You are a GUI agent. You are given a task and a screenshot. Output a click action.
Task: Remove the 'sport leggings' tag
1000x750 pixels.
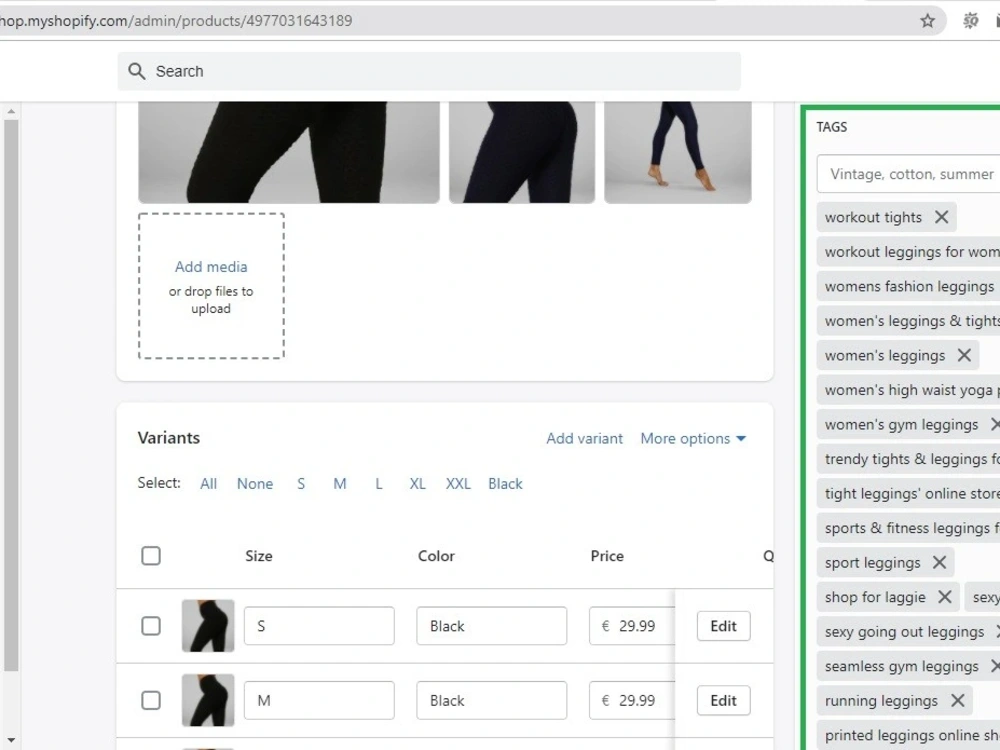pyautogui.click(x=939, y=562)
